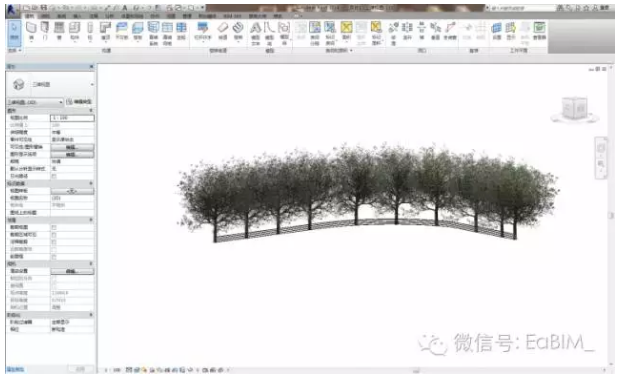Select the Ceiling (天花板) tool
621x378 pixels.
point(122,32)
